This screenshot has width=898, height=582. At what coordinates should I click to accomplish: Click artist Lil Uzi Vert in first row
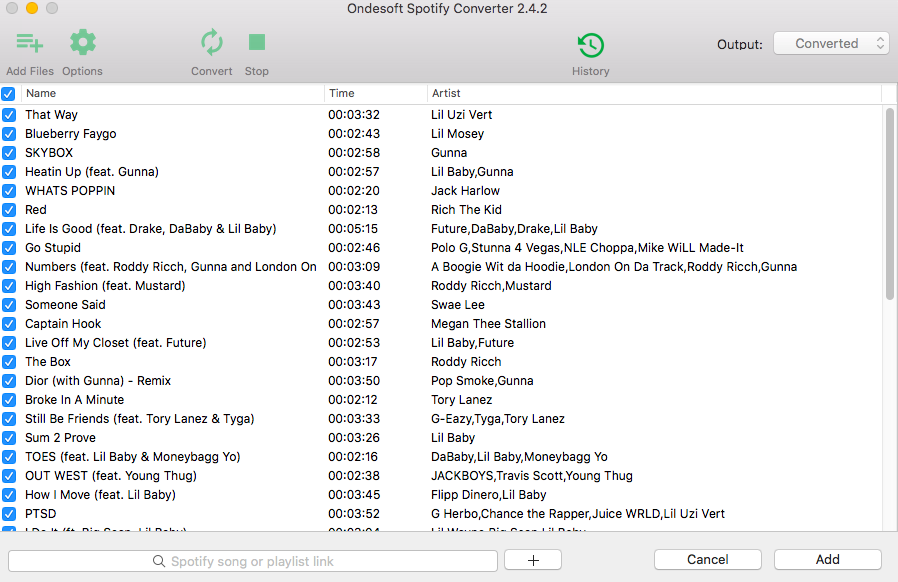click(x=462, y=115)
